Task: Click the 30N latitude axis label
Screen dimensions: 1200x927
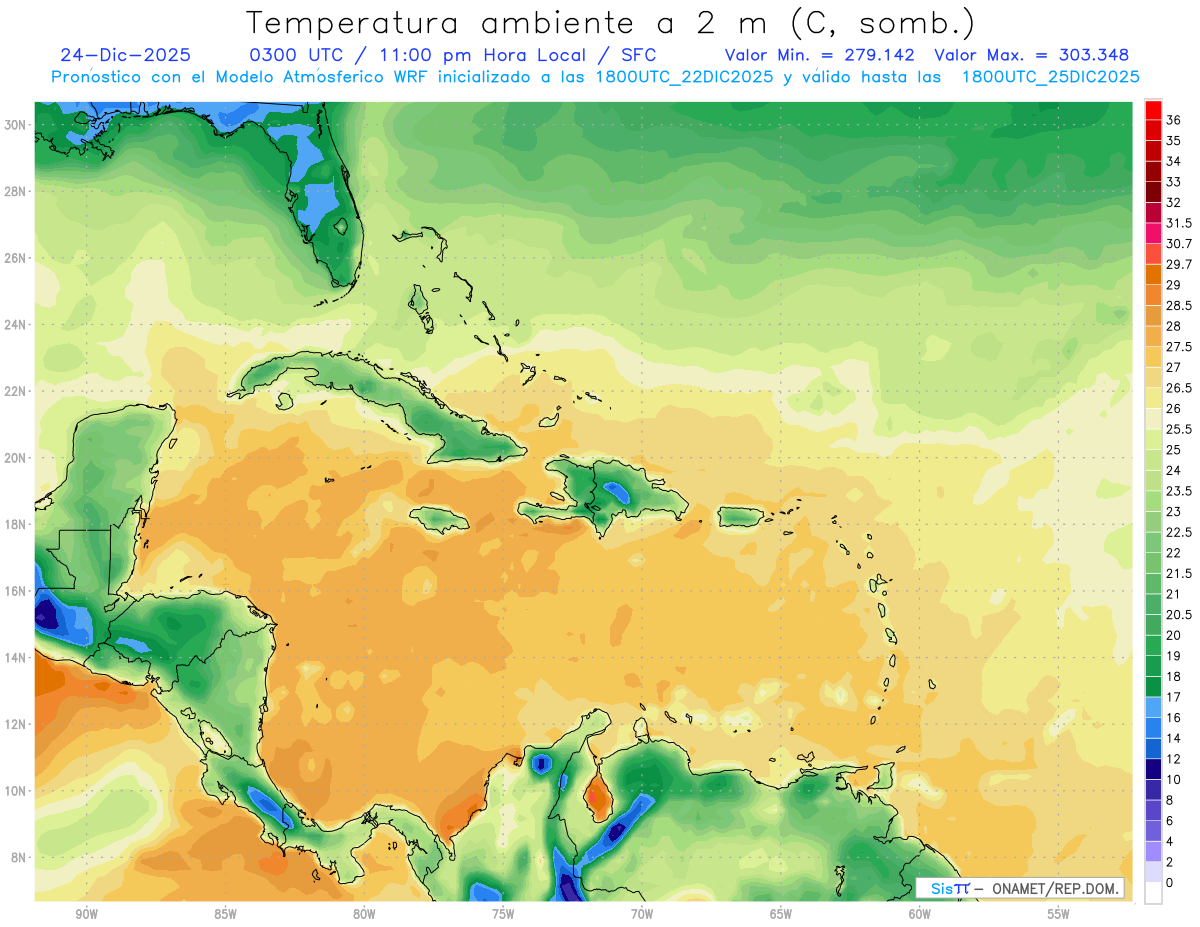Action: [15, 125]
